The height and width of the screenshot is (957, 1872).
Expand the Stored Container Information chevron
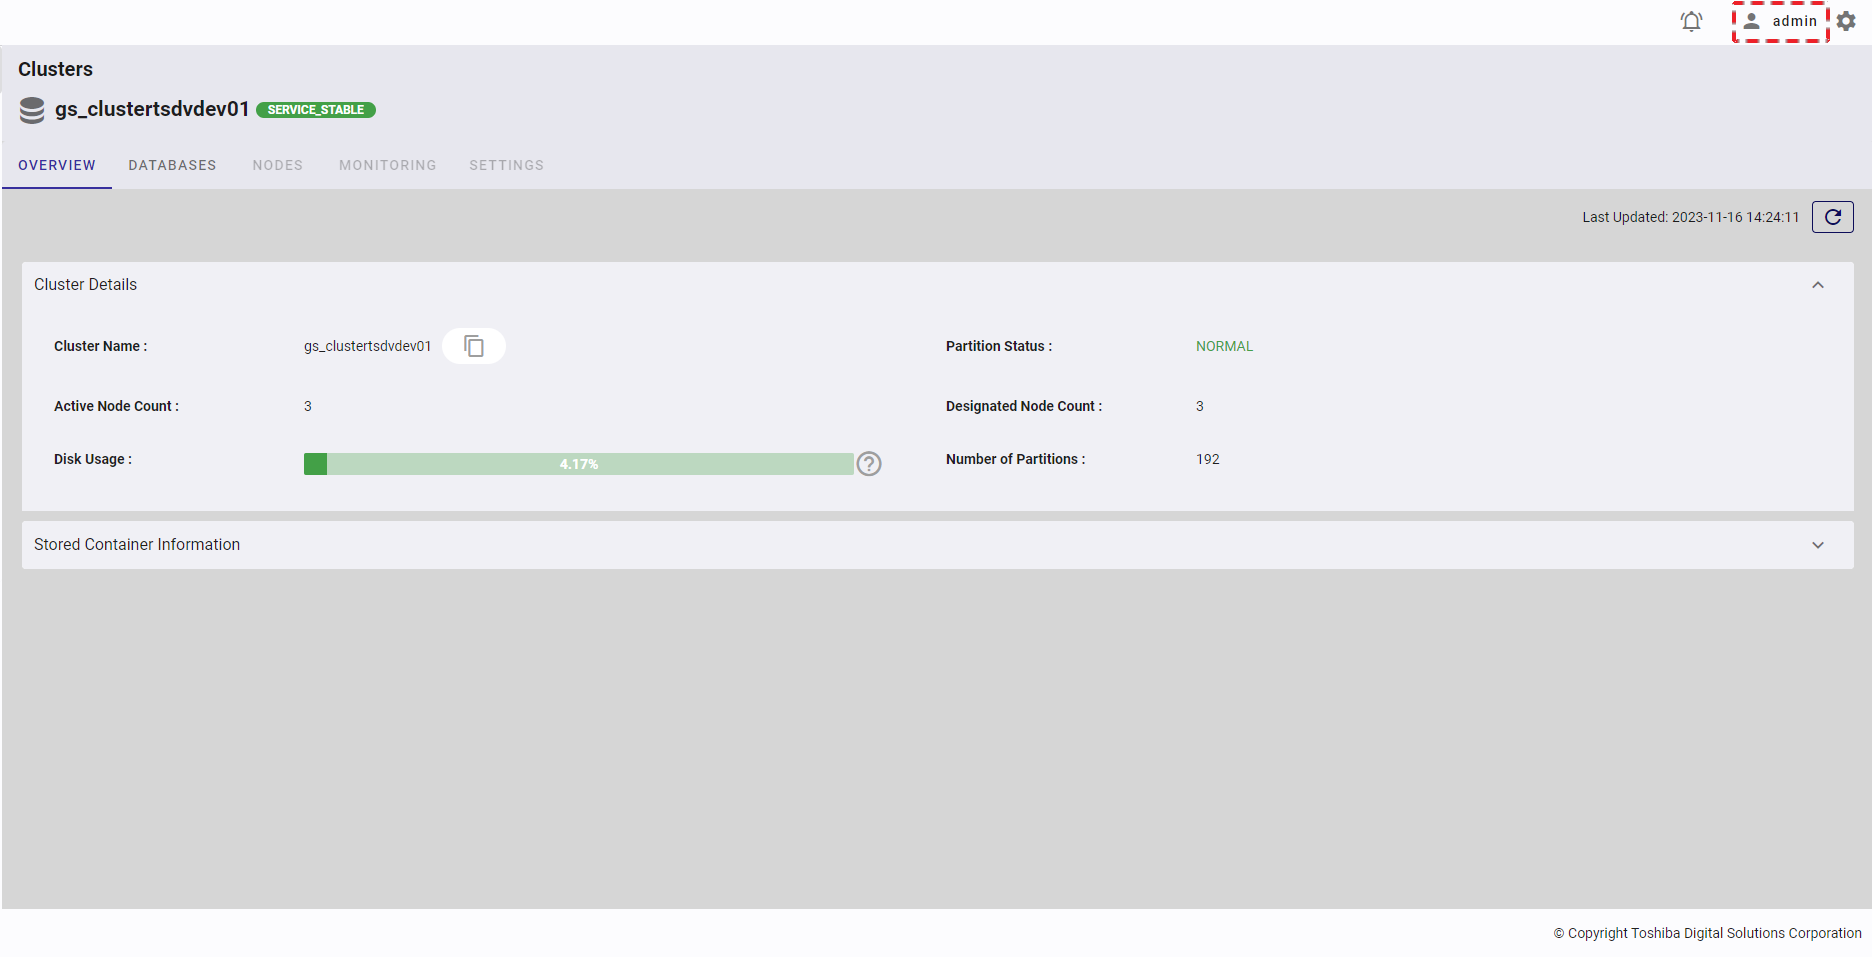pos(1817,545)
